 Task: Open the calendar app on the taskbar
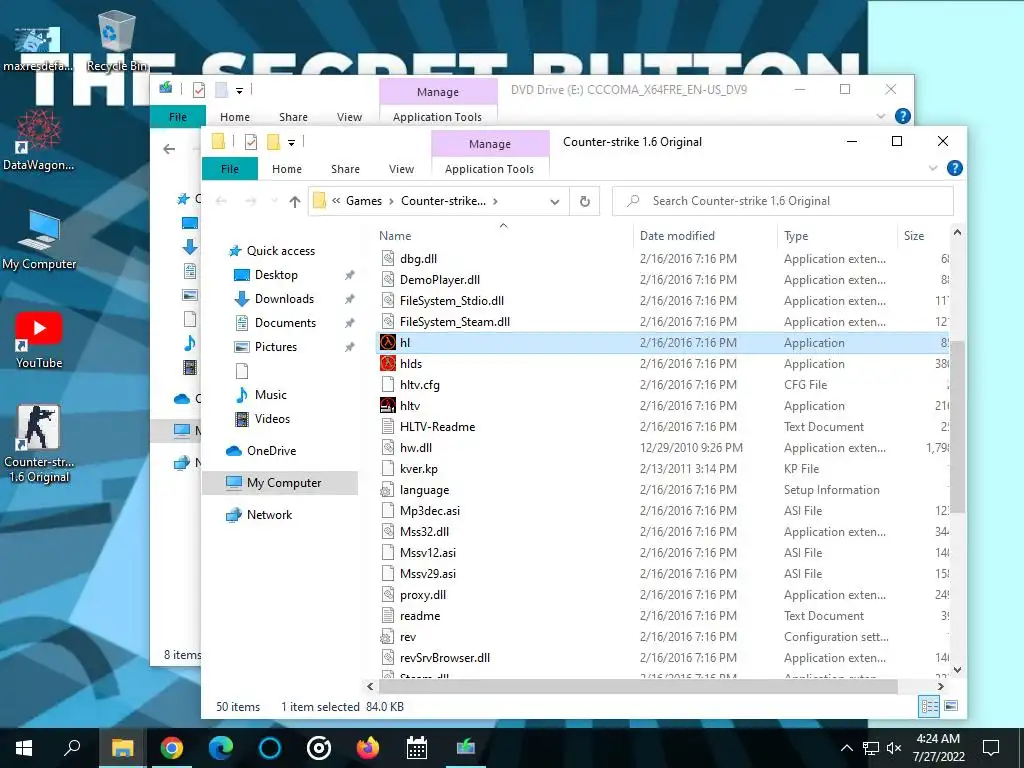[x=417, y=747]
